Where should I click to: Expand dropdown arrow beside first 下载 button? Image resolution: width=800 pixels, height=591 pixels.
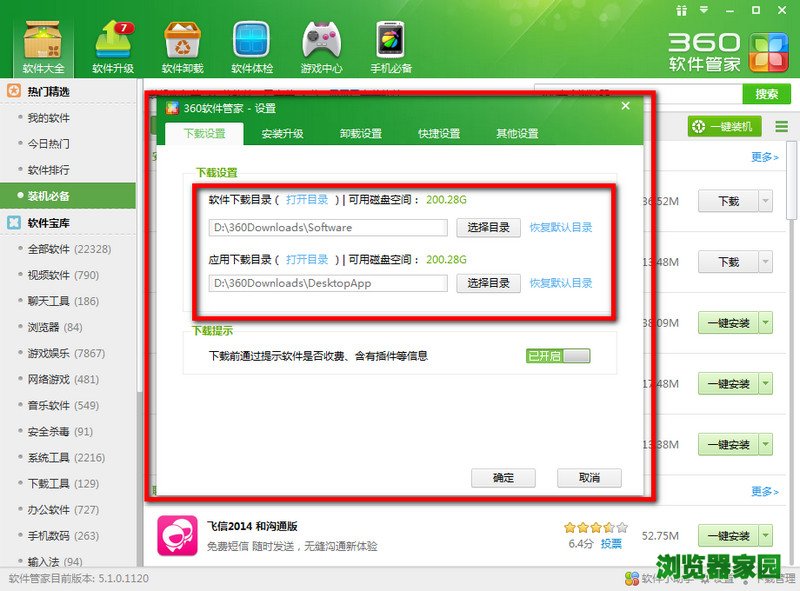tap(765, 201)
